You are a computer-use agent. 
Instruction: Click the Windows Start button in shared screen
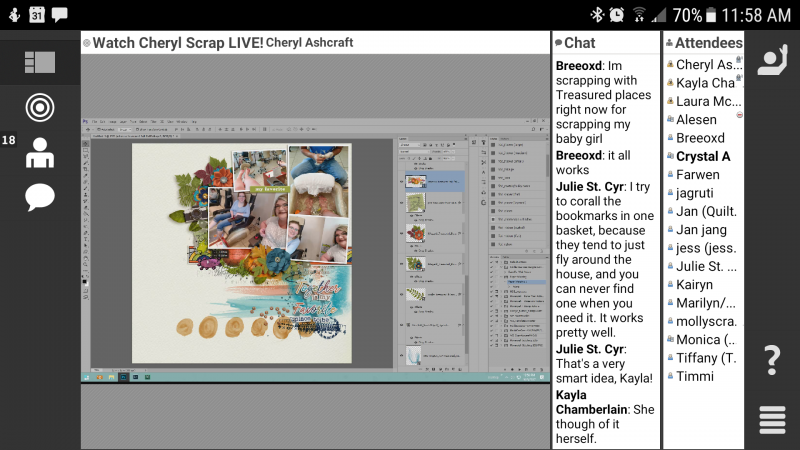click(x=87, y=378)
